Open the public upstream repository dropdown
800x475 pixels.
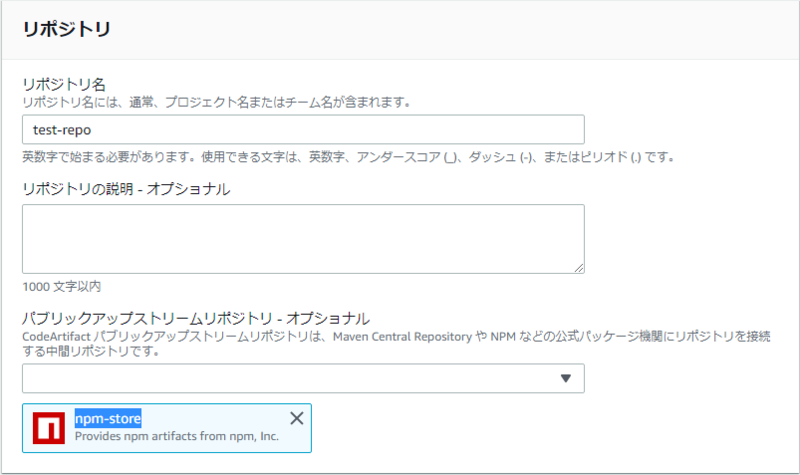click(303, 378)
